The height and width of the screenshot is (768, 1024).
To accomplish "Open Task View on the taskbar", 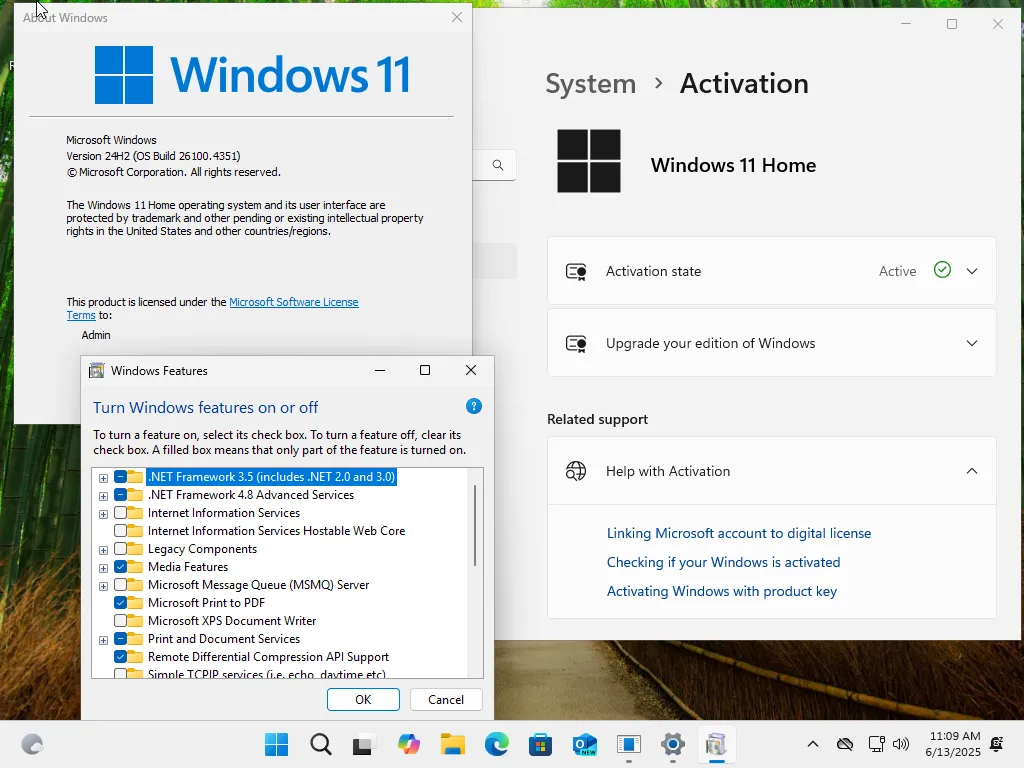I will tap(364, 744).
